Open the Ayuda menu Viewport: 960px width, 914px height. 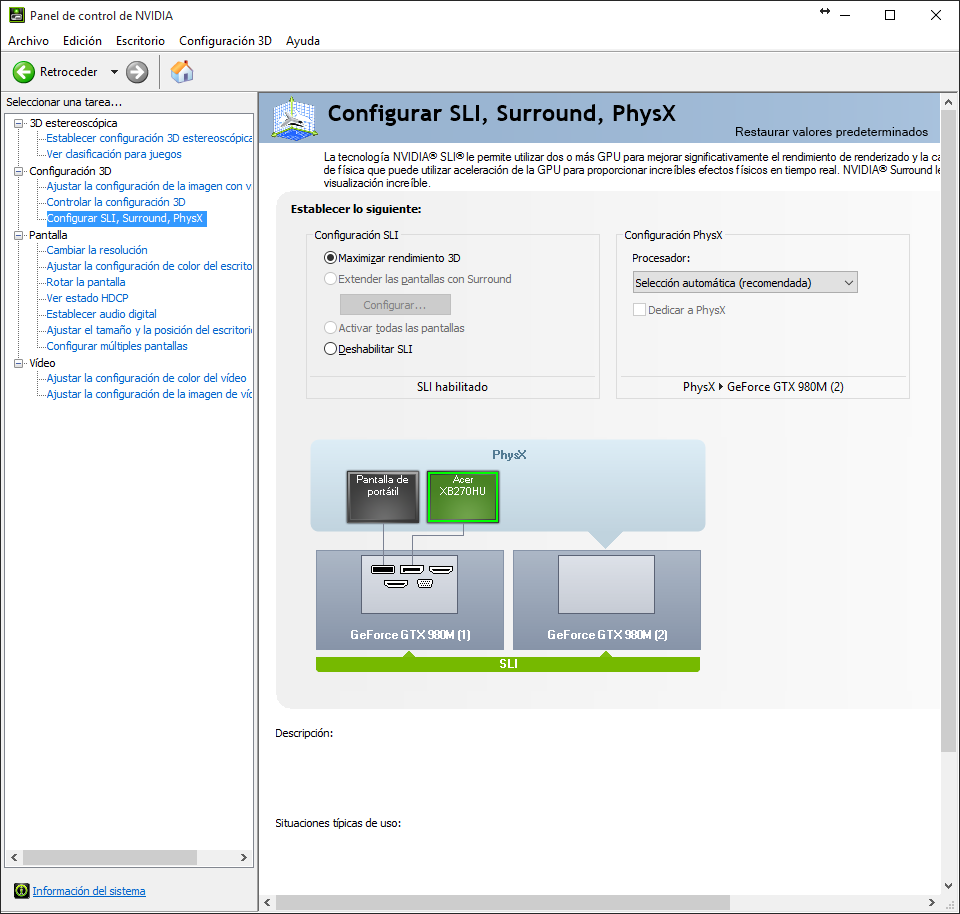(302, 40)
